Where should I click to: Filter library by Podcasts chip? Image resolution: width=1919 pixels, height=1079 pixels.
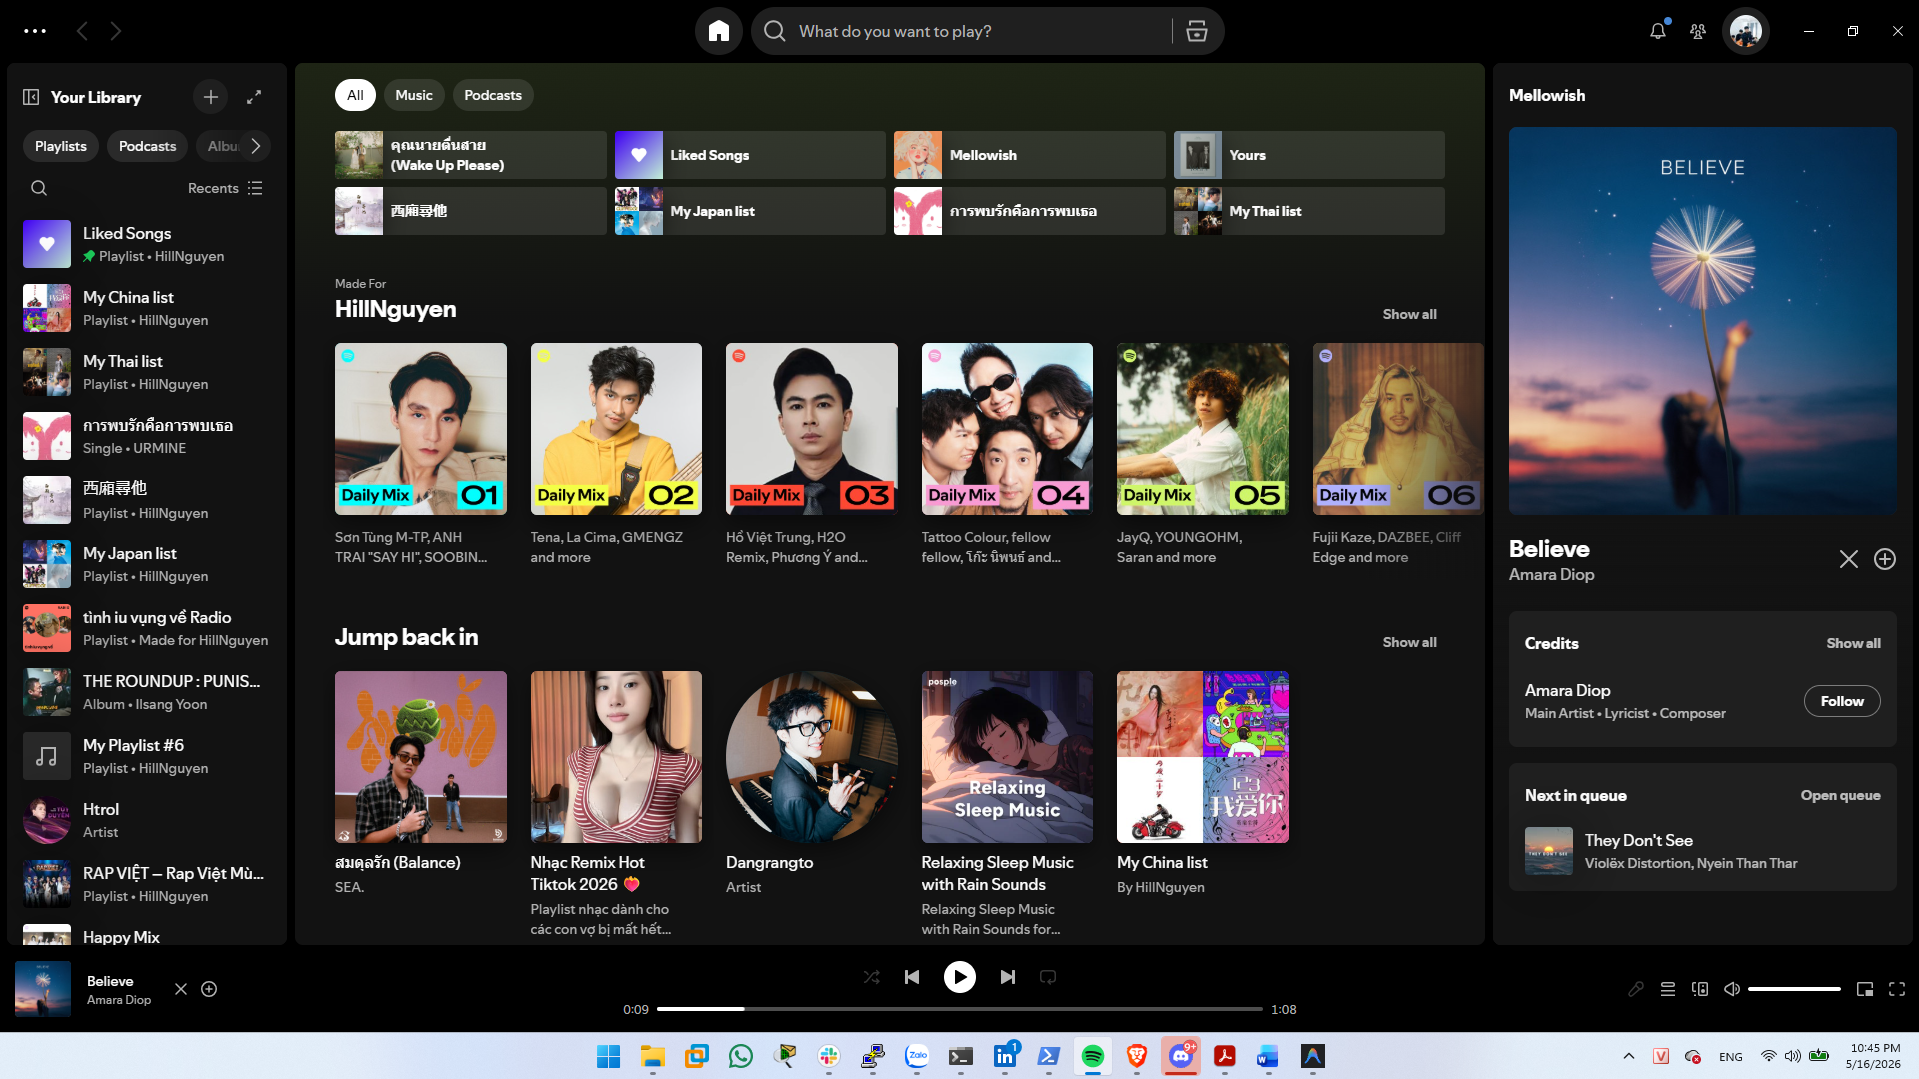pos(147,146)
